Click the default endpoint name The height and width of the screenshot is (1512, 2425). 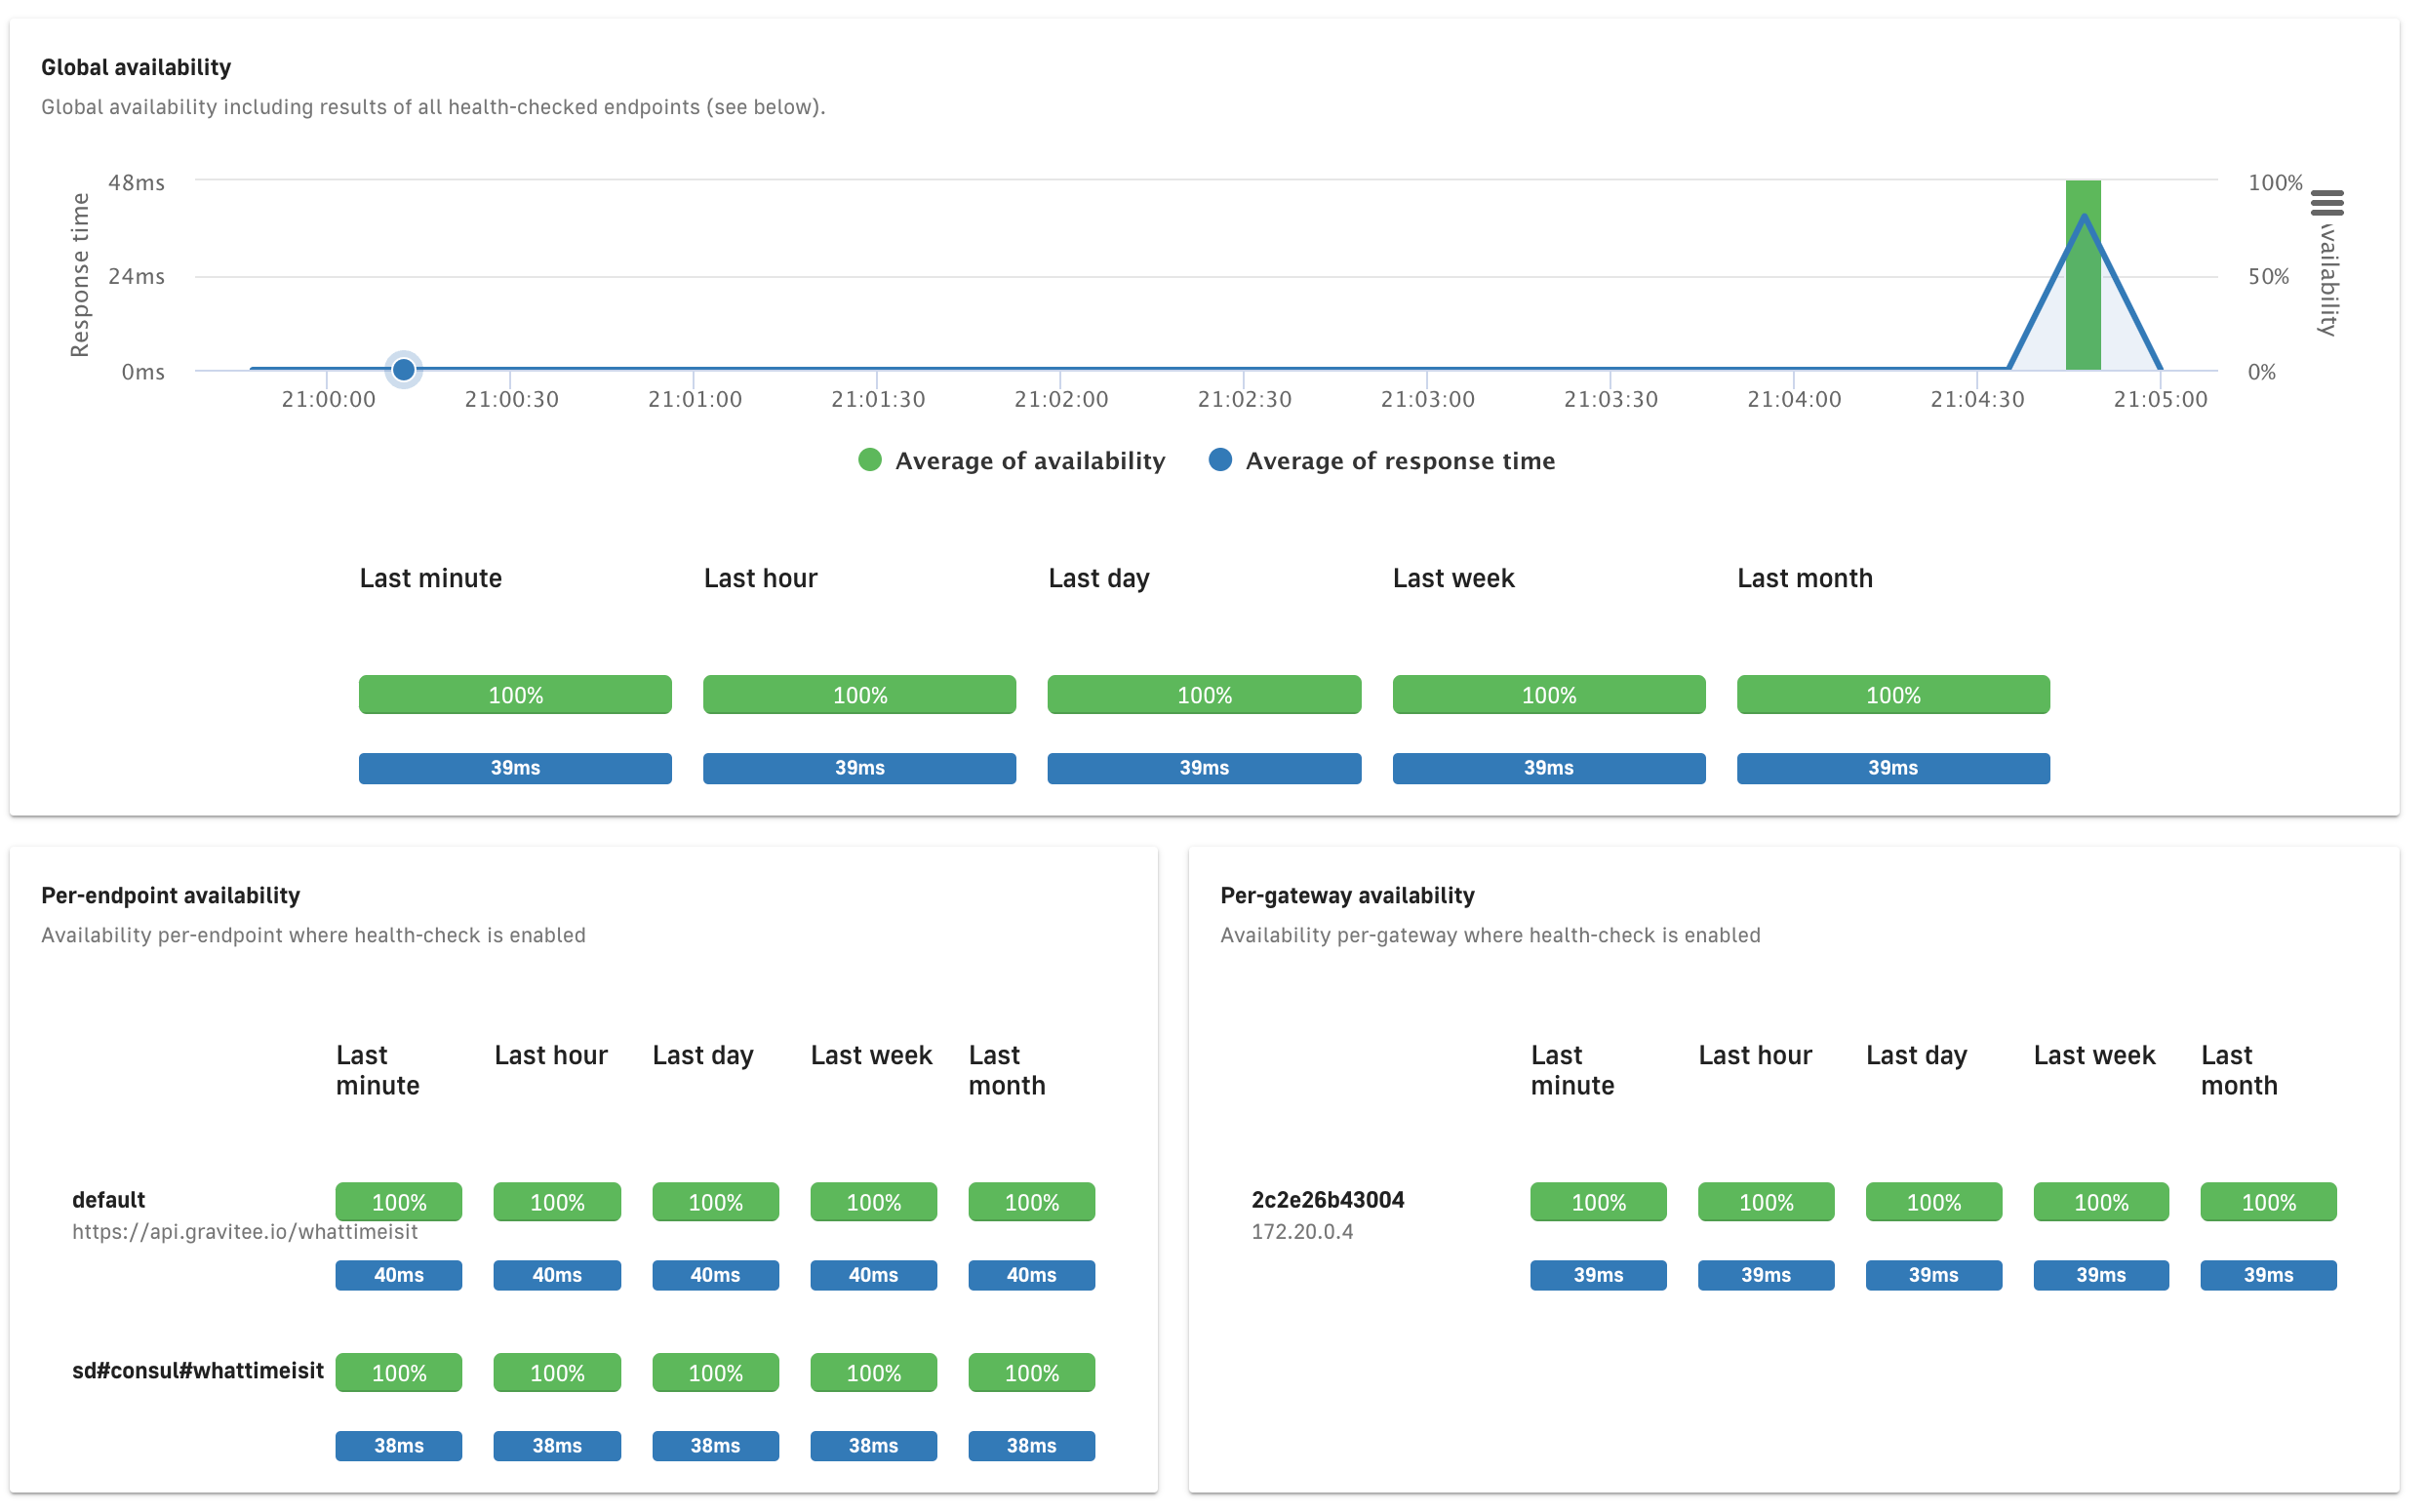pos(108,1200)
